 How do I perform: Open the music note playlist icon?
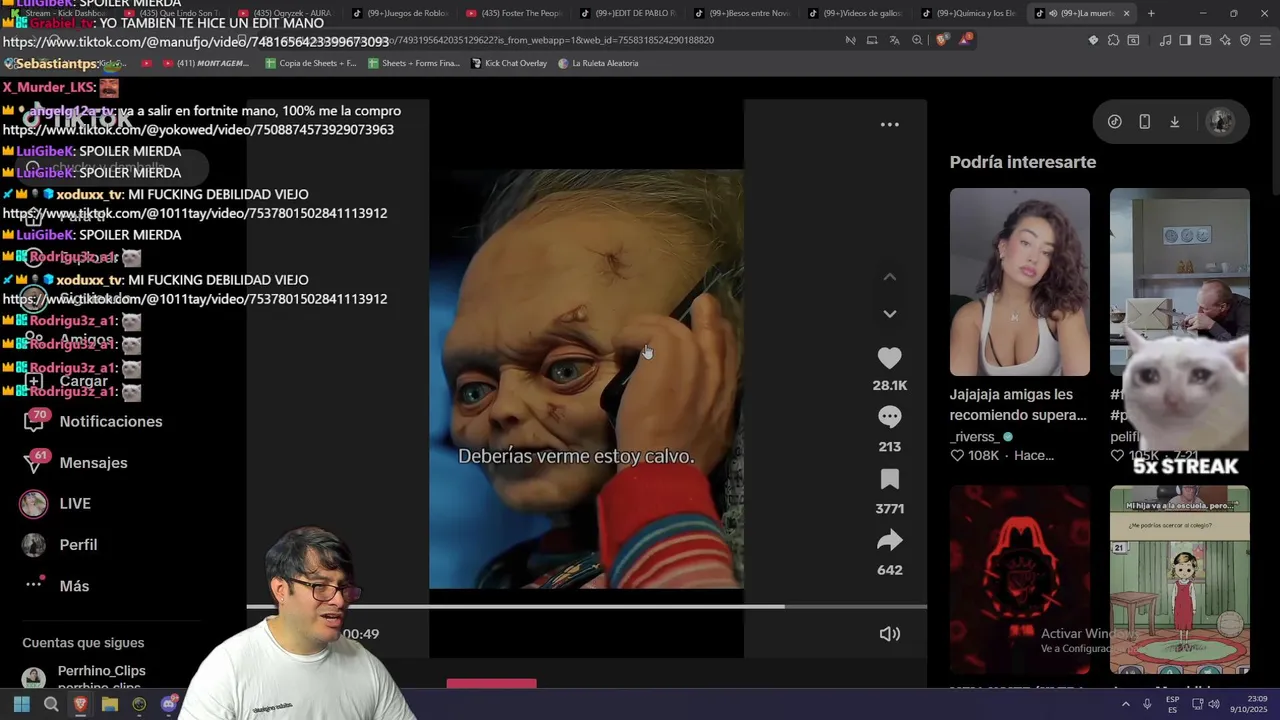[x=1165, y=40]
